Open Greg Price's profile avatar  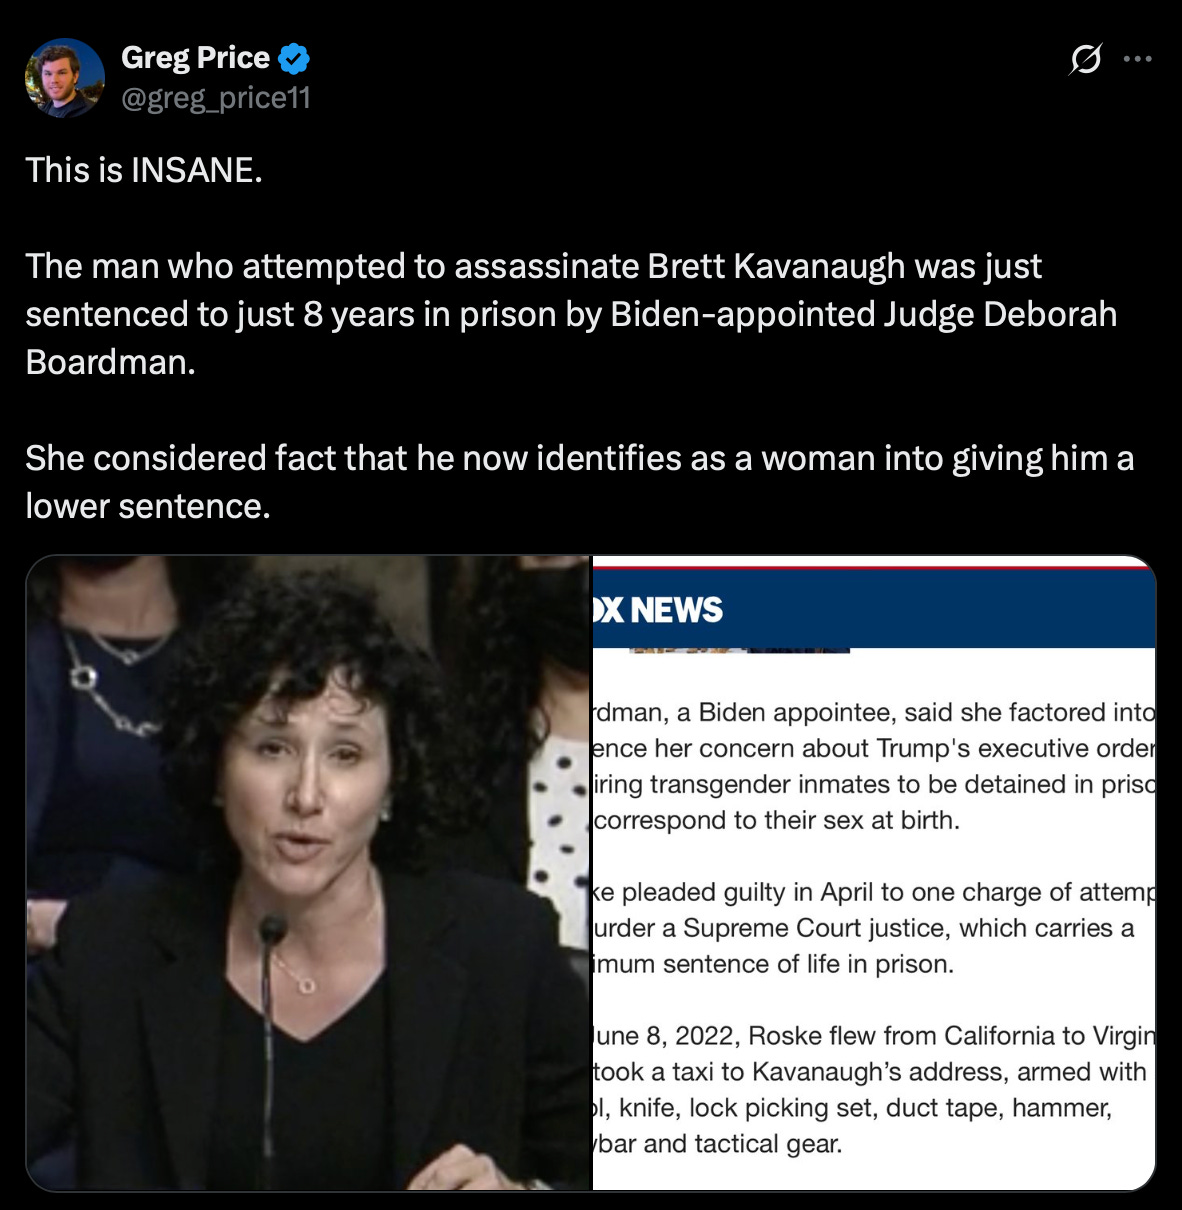[65, 78]
